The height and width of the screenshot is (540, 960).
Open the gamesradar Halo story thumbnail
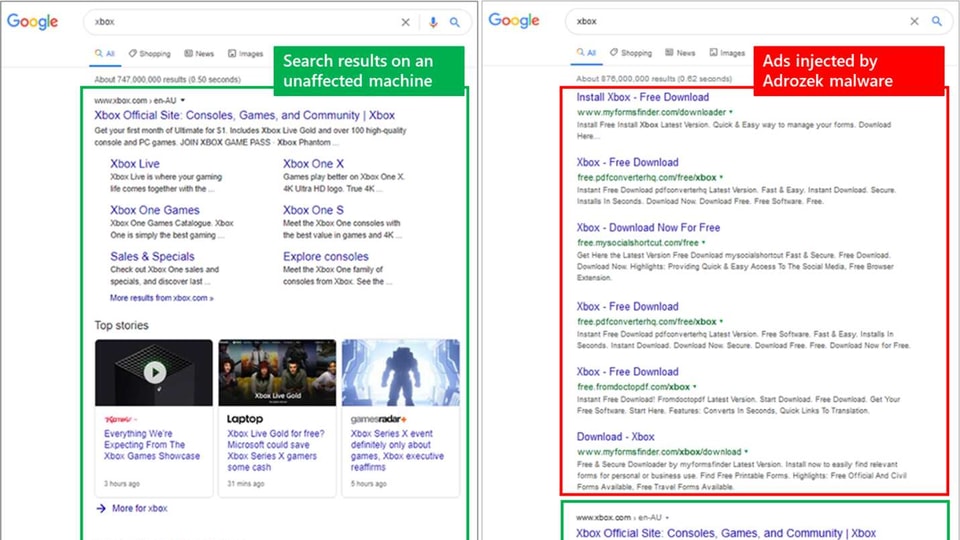tap(400, 372)
